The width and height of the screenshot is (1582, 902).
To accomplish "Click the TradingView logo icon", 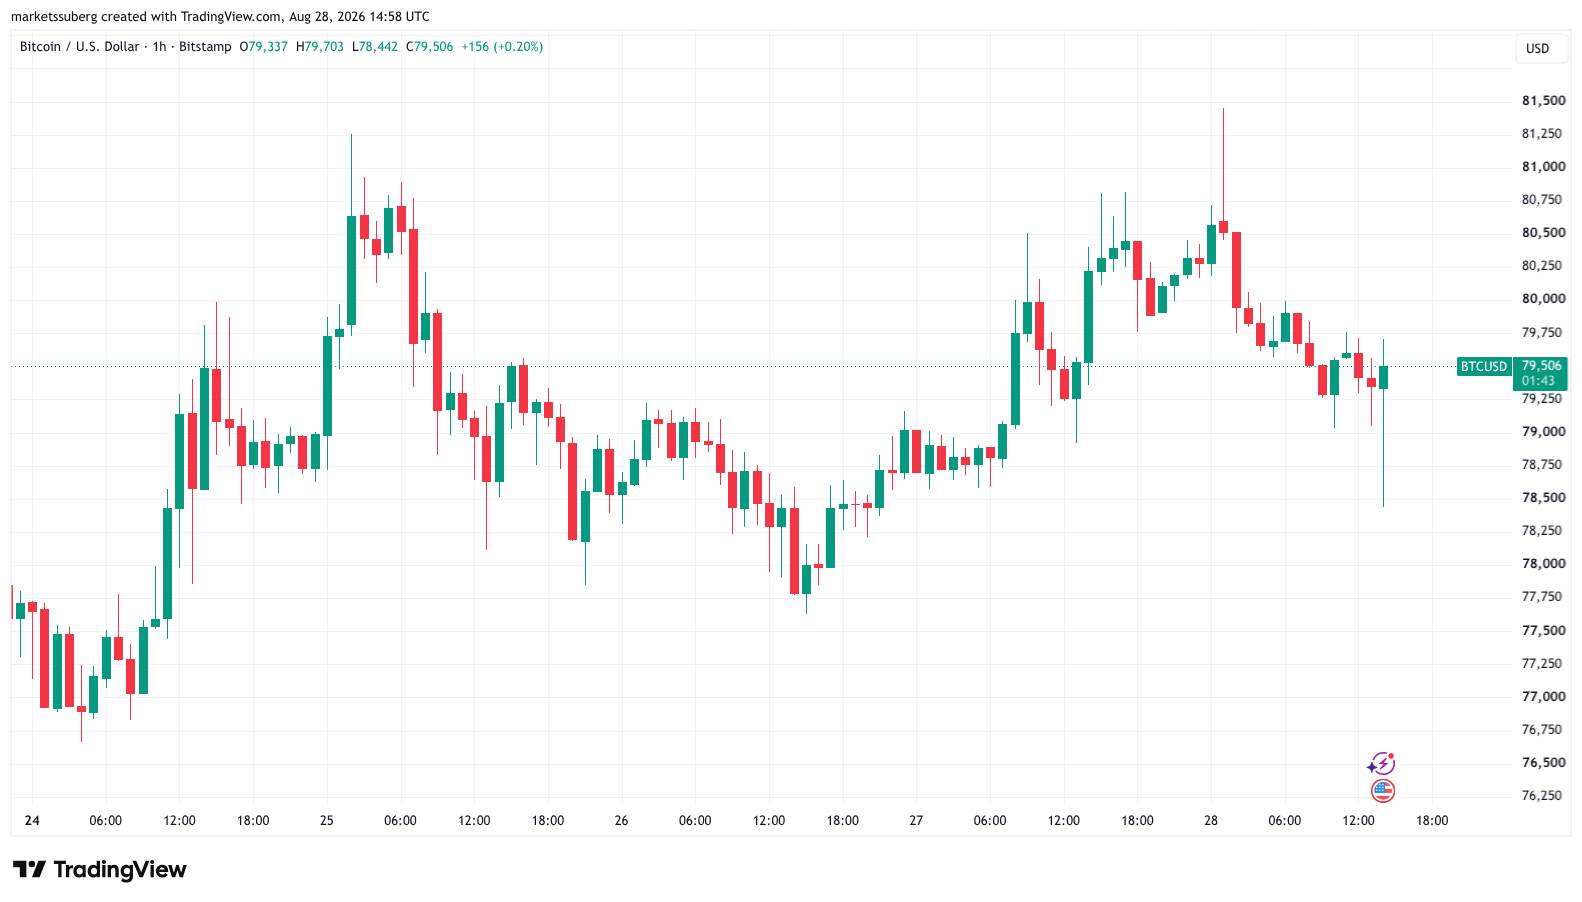I will 29,869.
